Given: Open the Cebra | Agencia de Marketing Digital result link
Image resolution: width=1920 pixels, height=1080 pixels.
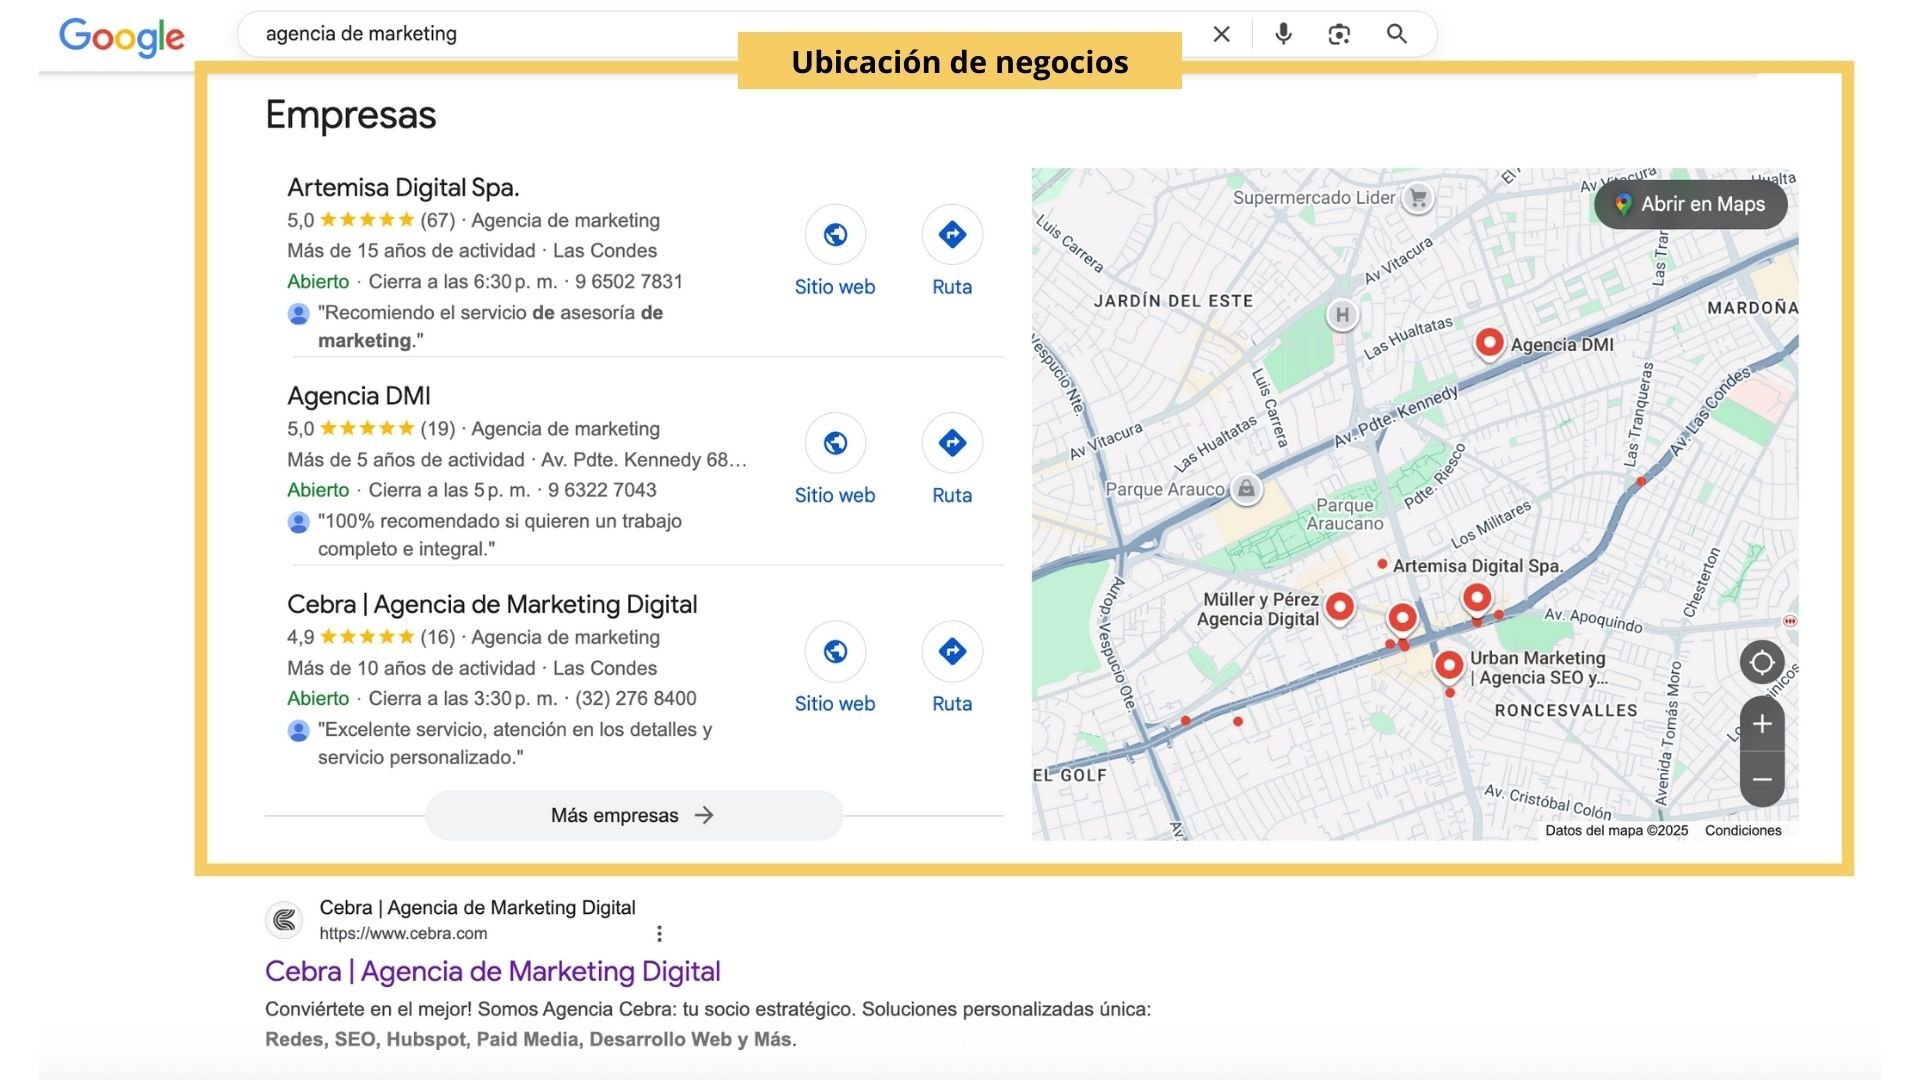Looking at the screenshot, I should pos(493,971).
